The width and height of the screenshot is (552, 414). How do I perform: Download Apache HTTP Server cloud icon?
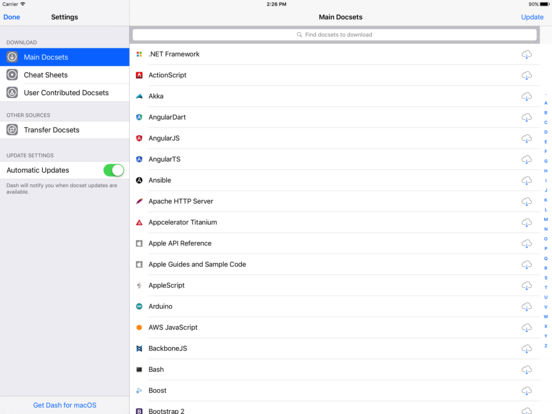point(526,201)
